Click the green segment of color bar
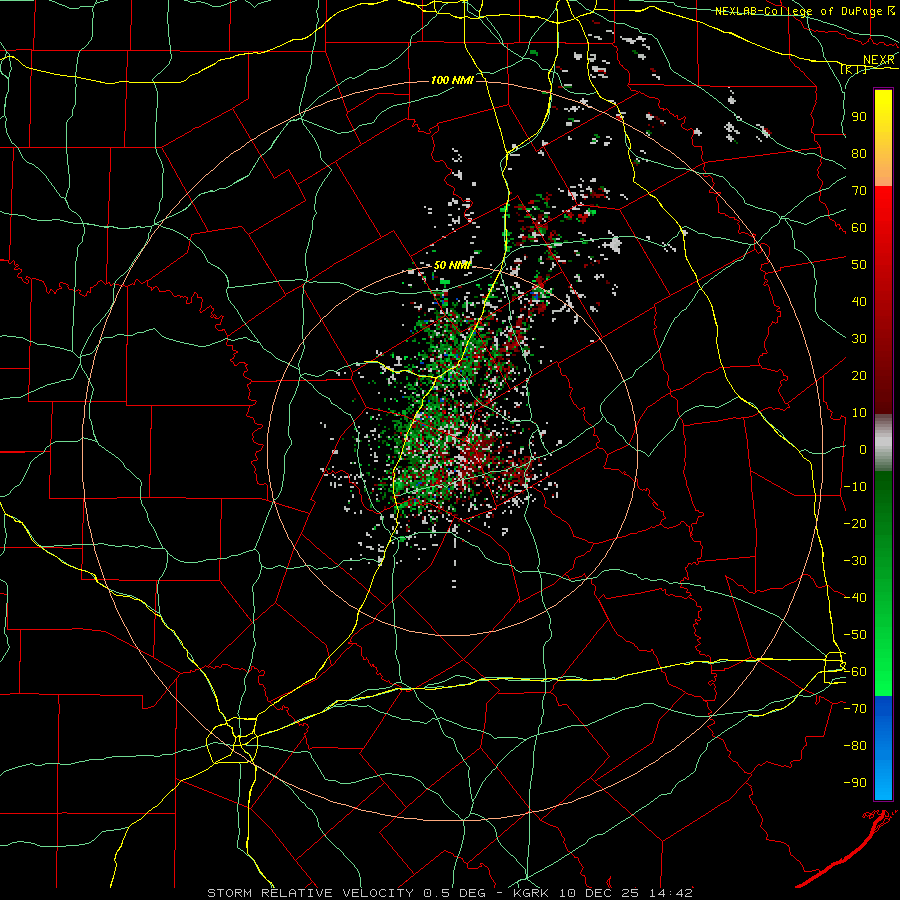This screenshot has width=900, height=900. 883,583
